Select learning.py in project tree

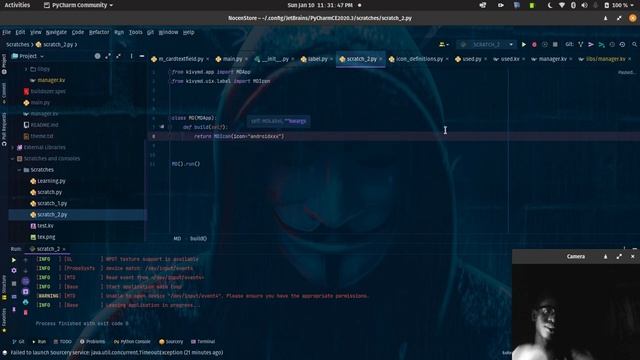coord(51,181)
